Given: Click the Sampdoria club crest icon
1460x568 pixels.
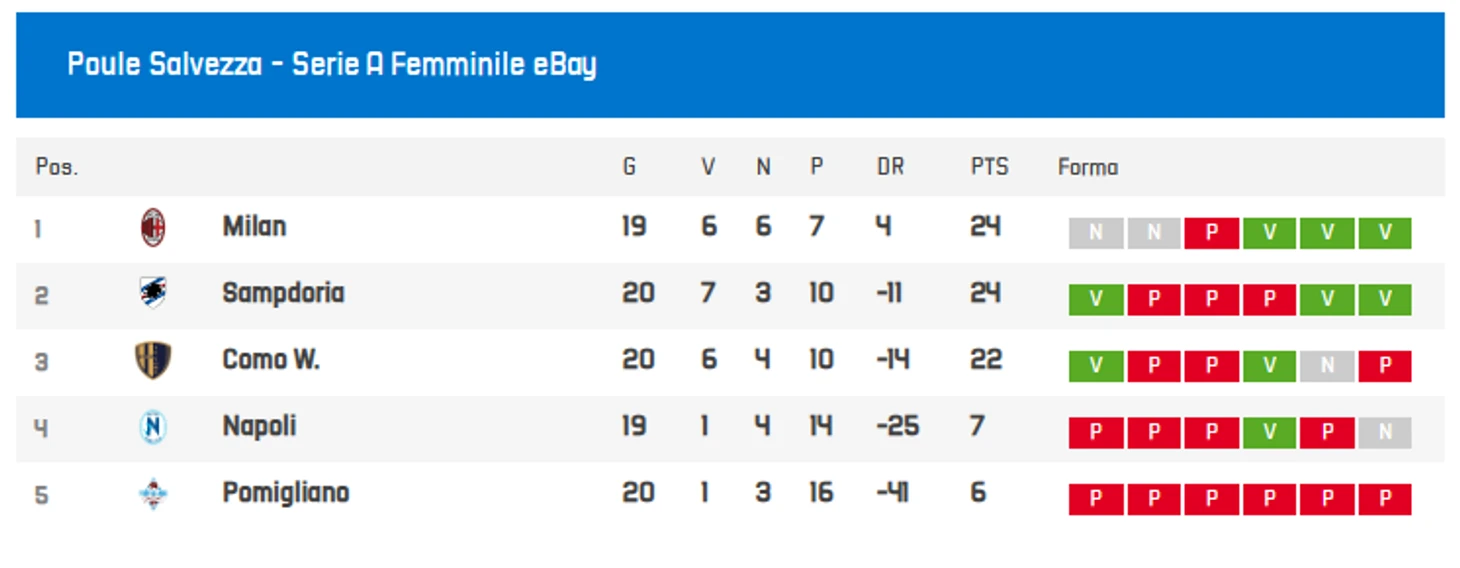Looking at the screenshot, I should pyautogui.click(x=153, y=293).
